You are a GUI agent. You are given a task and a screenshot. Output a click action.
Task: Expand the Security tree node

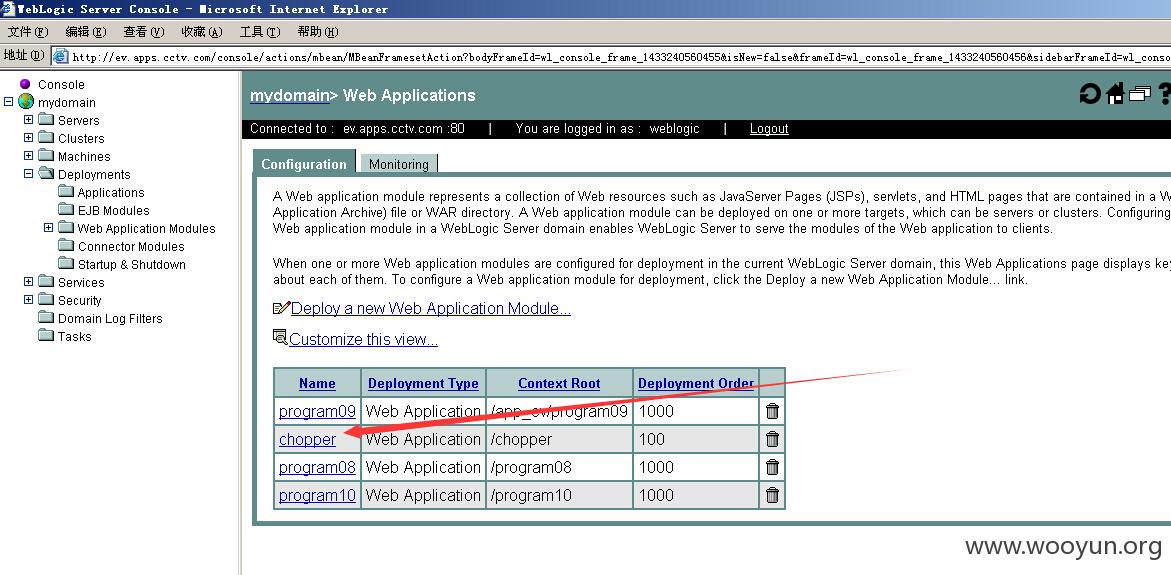click(28, 299)
